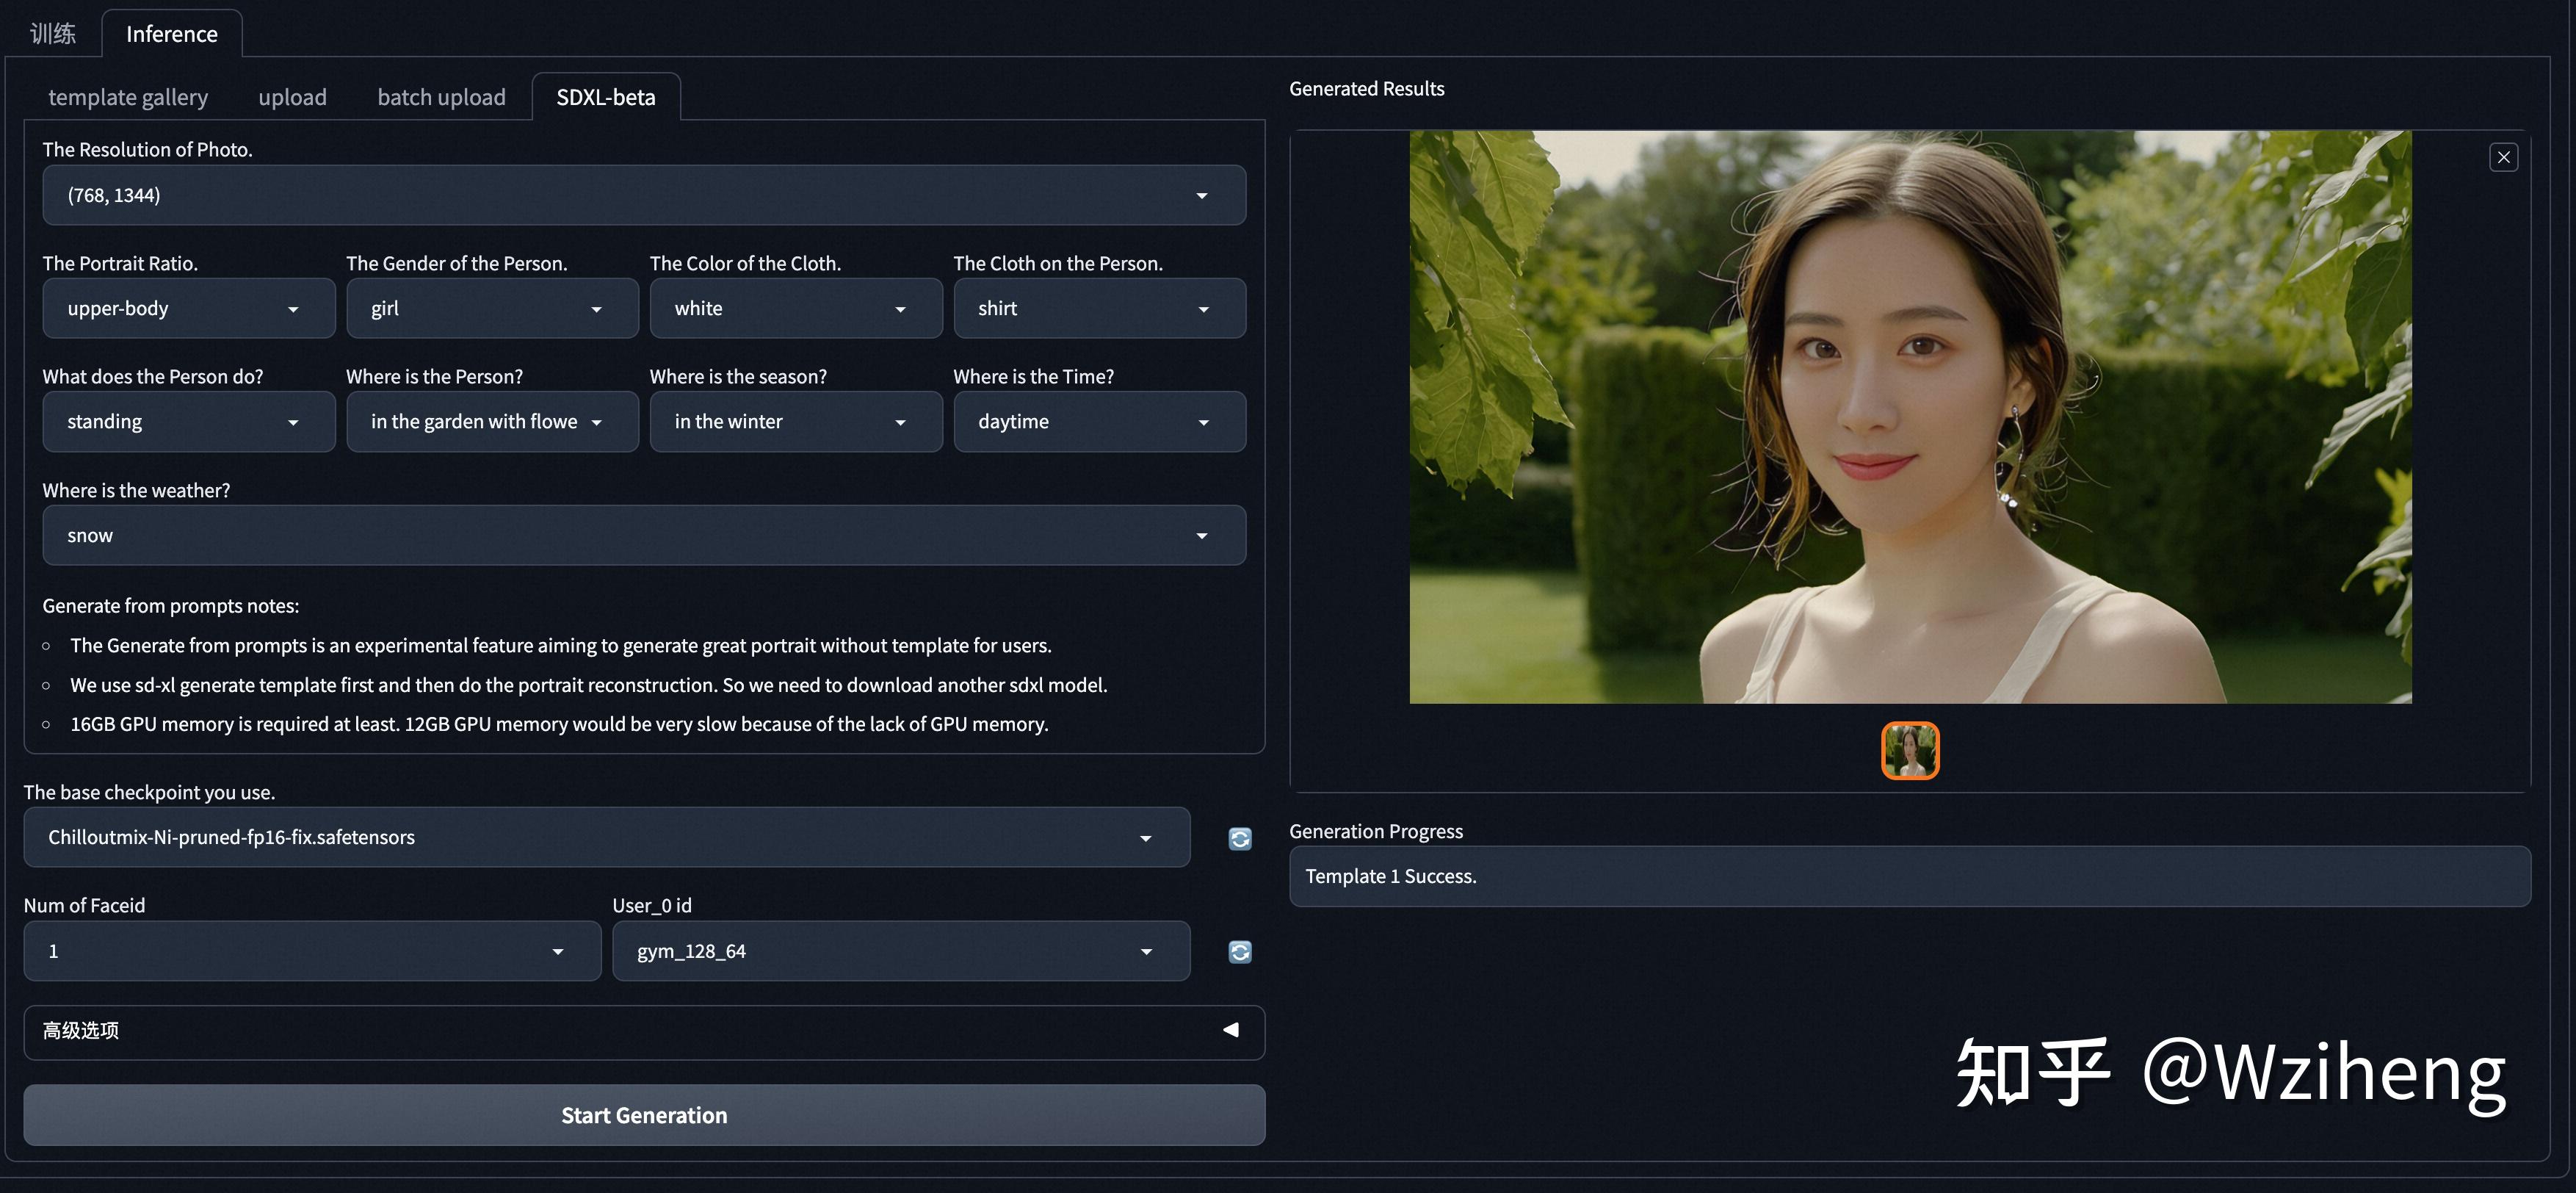
Task: Open the Portrait Ratio upper-body dropdown
Action: pos(188,309)
